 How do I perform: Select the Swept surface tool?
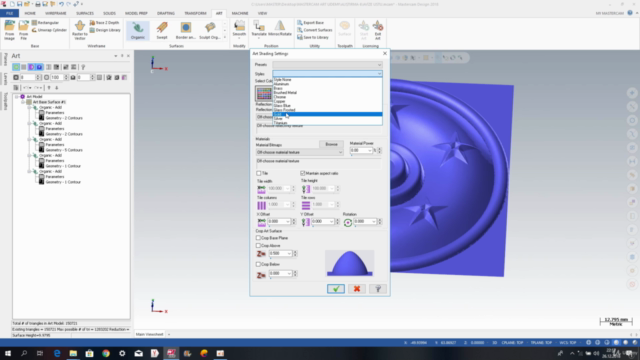[x=162, y=30]
